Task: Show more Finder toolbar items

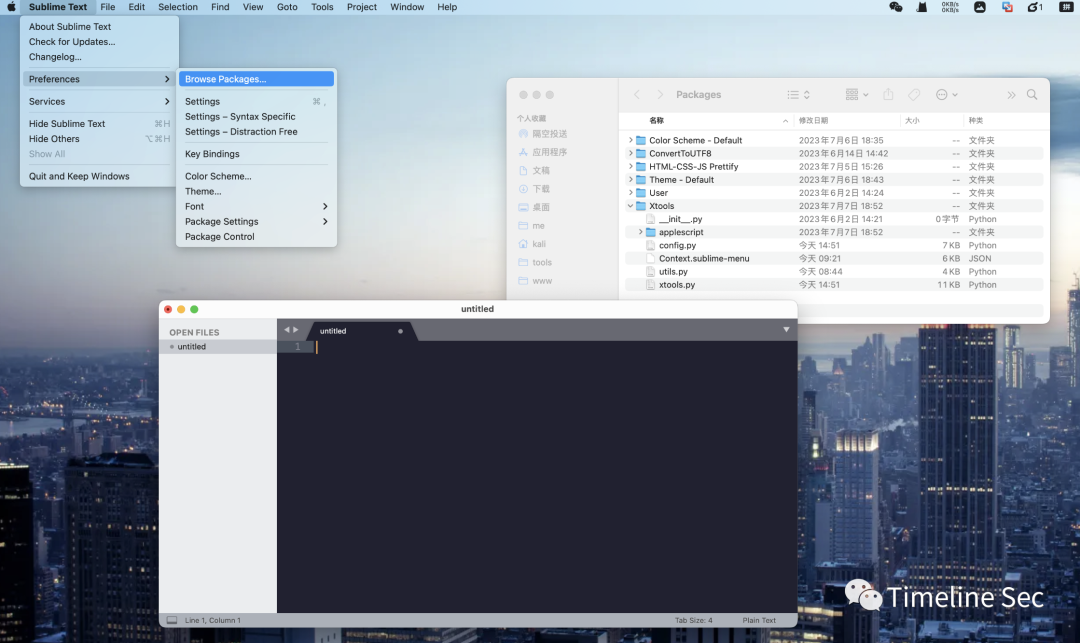Action: click(x=1011, y=94)
